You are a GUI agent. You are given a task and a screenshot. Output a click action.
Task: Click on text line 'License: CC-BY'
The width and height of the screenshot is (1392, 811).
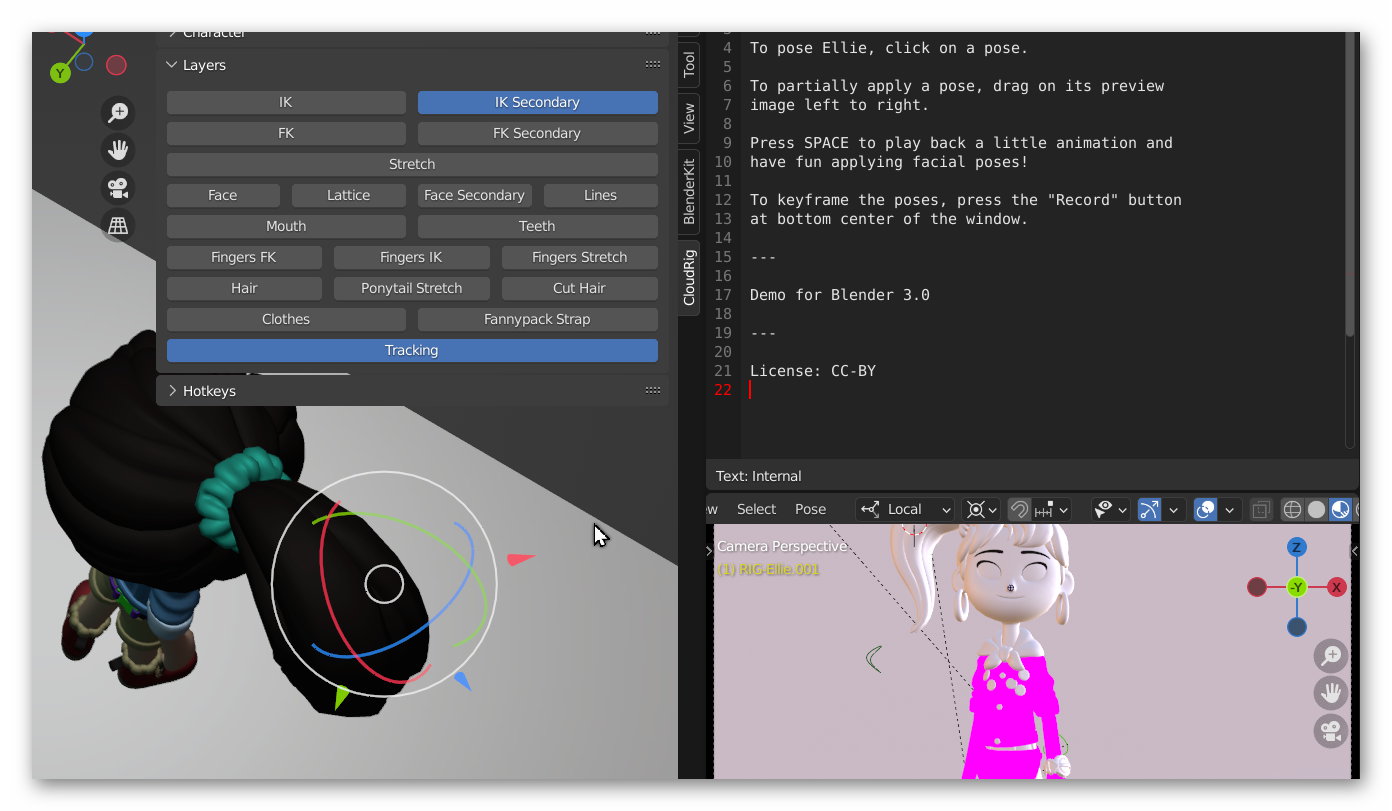813,371
